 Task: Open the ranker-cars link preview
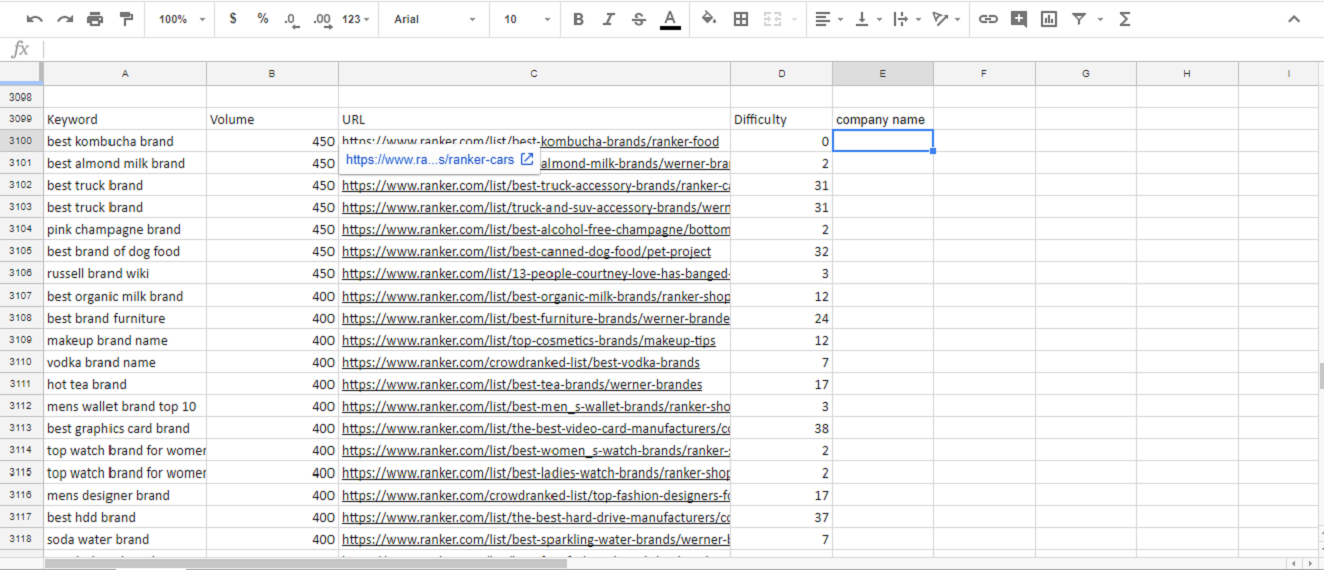[x=430, y=159]
